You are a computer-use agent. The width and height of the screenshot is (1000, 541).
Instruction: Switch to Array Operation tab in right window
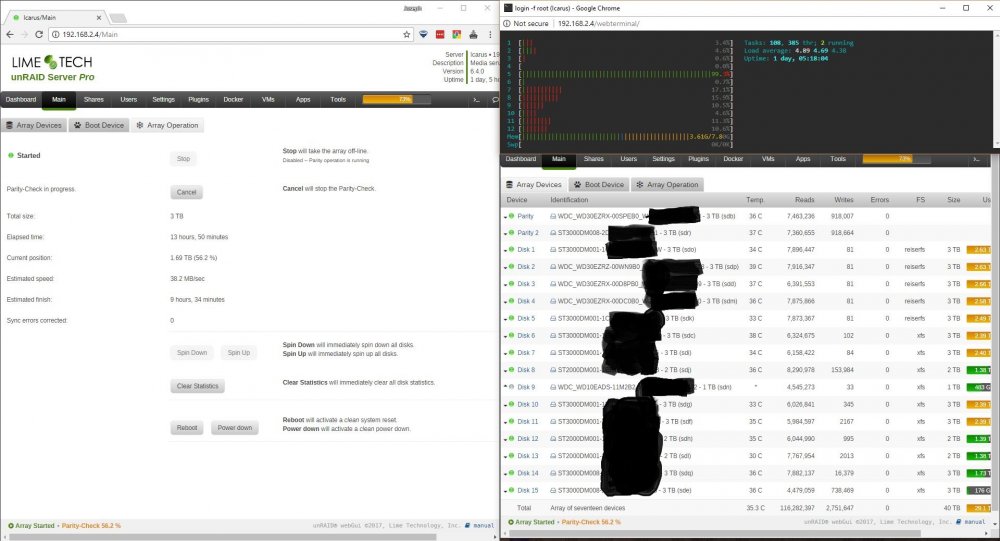pyautogui.click(x=667, y=185)
